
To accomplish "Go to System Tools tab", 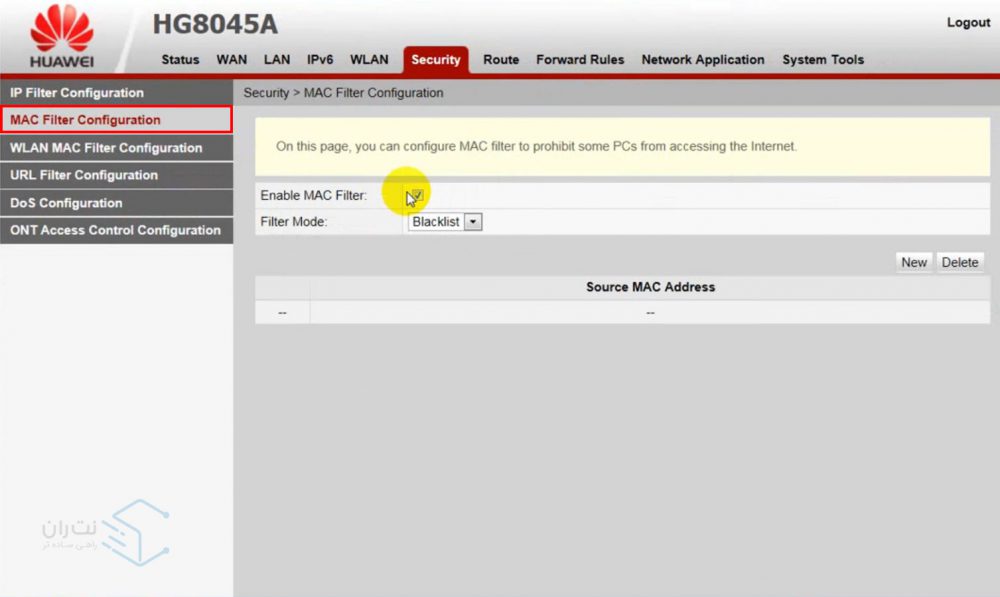I will (823, 60).
